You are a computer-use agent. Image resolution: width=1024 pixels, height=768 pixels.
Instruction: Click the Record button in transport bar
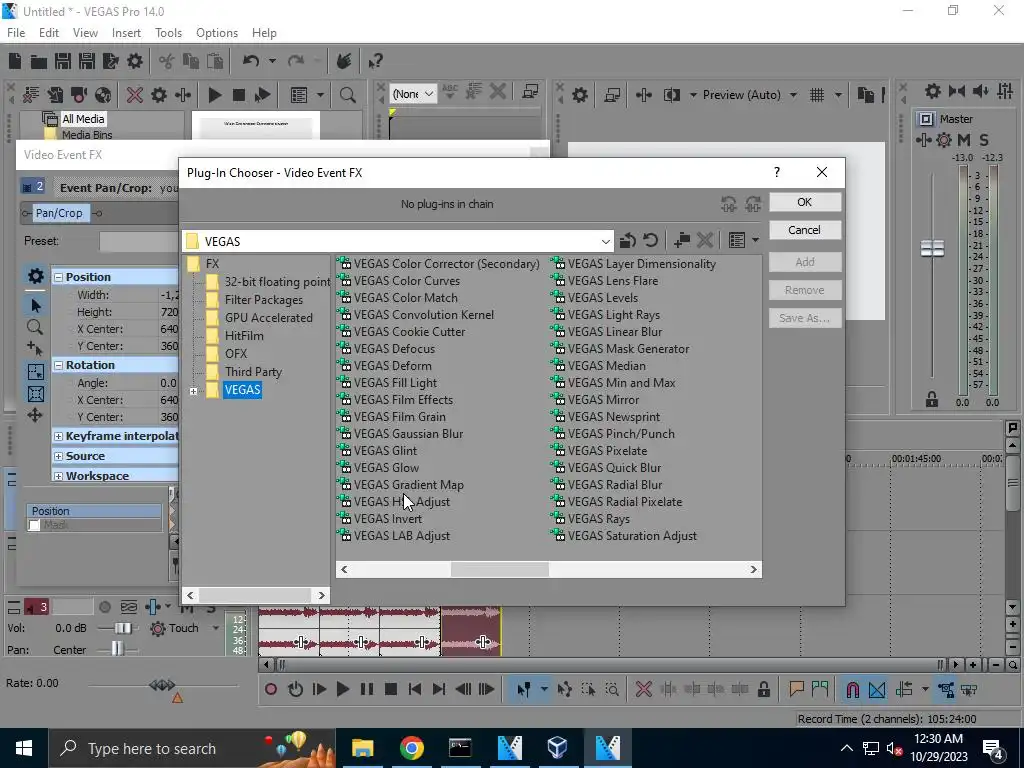pyautogui.click(x=271, y=689)
